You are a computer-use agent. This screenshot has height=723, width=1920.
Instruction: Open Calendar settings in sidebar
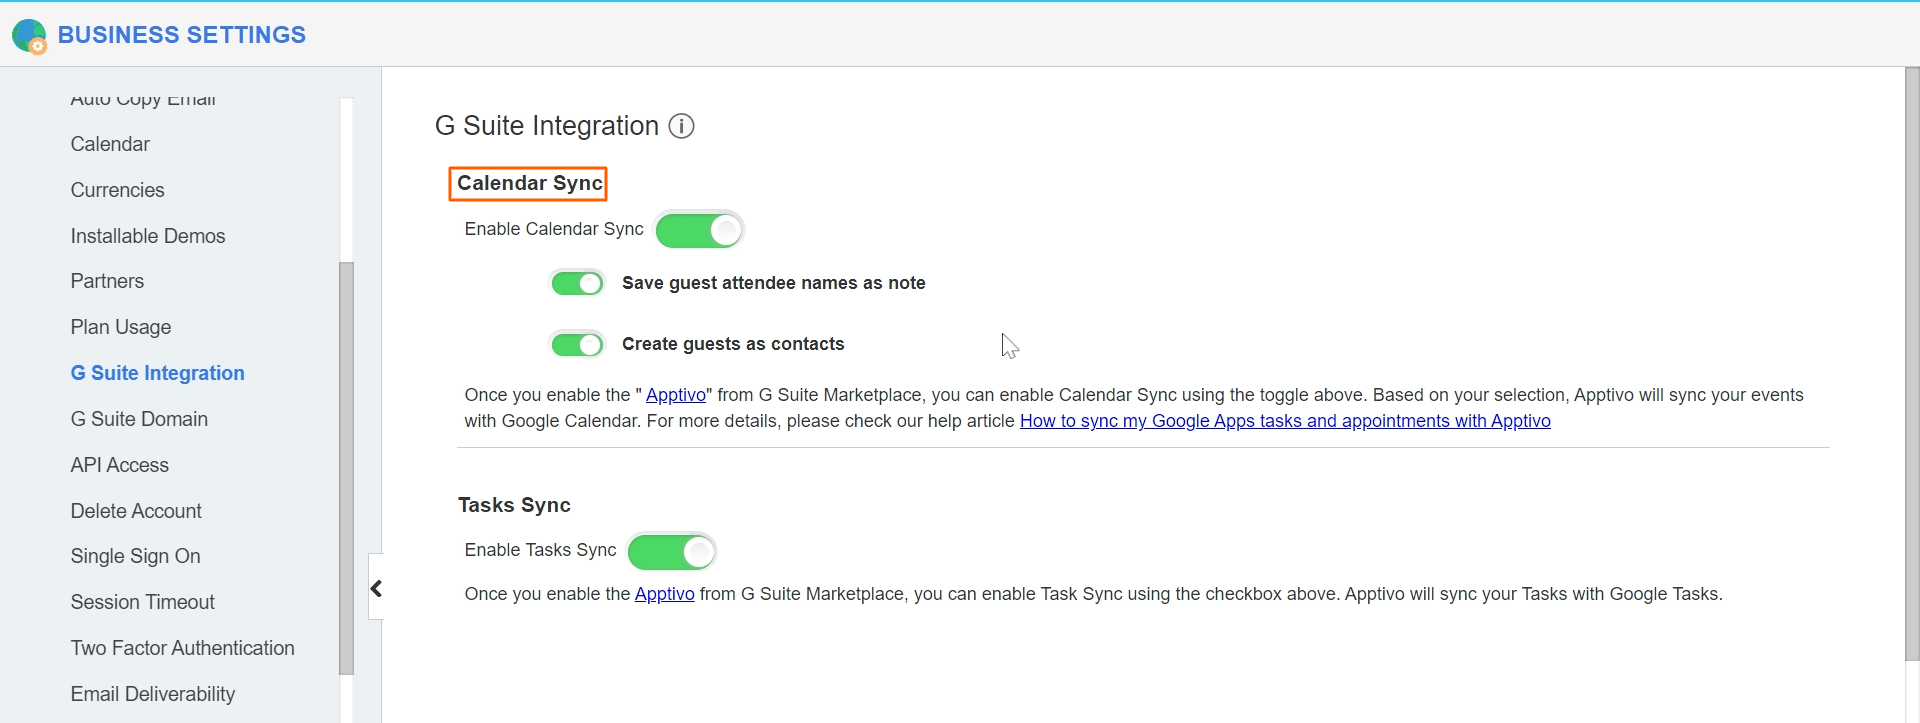[110, 144]
